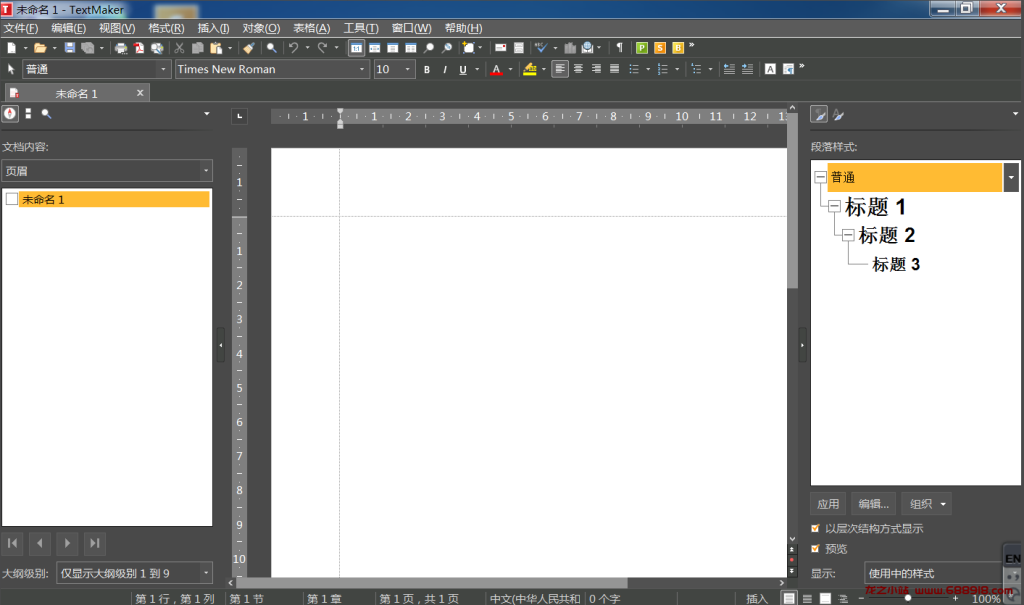The width and height of the screenshot is (1024, 605).
Task: Click the increase indent icon
Action: tap(747, 69)
